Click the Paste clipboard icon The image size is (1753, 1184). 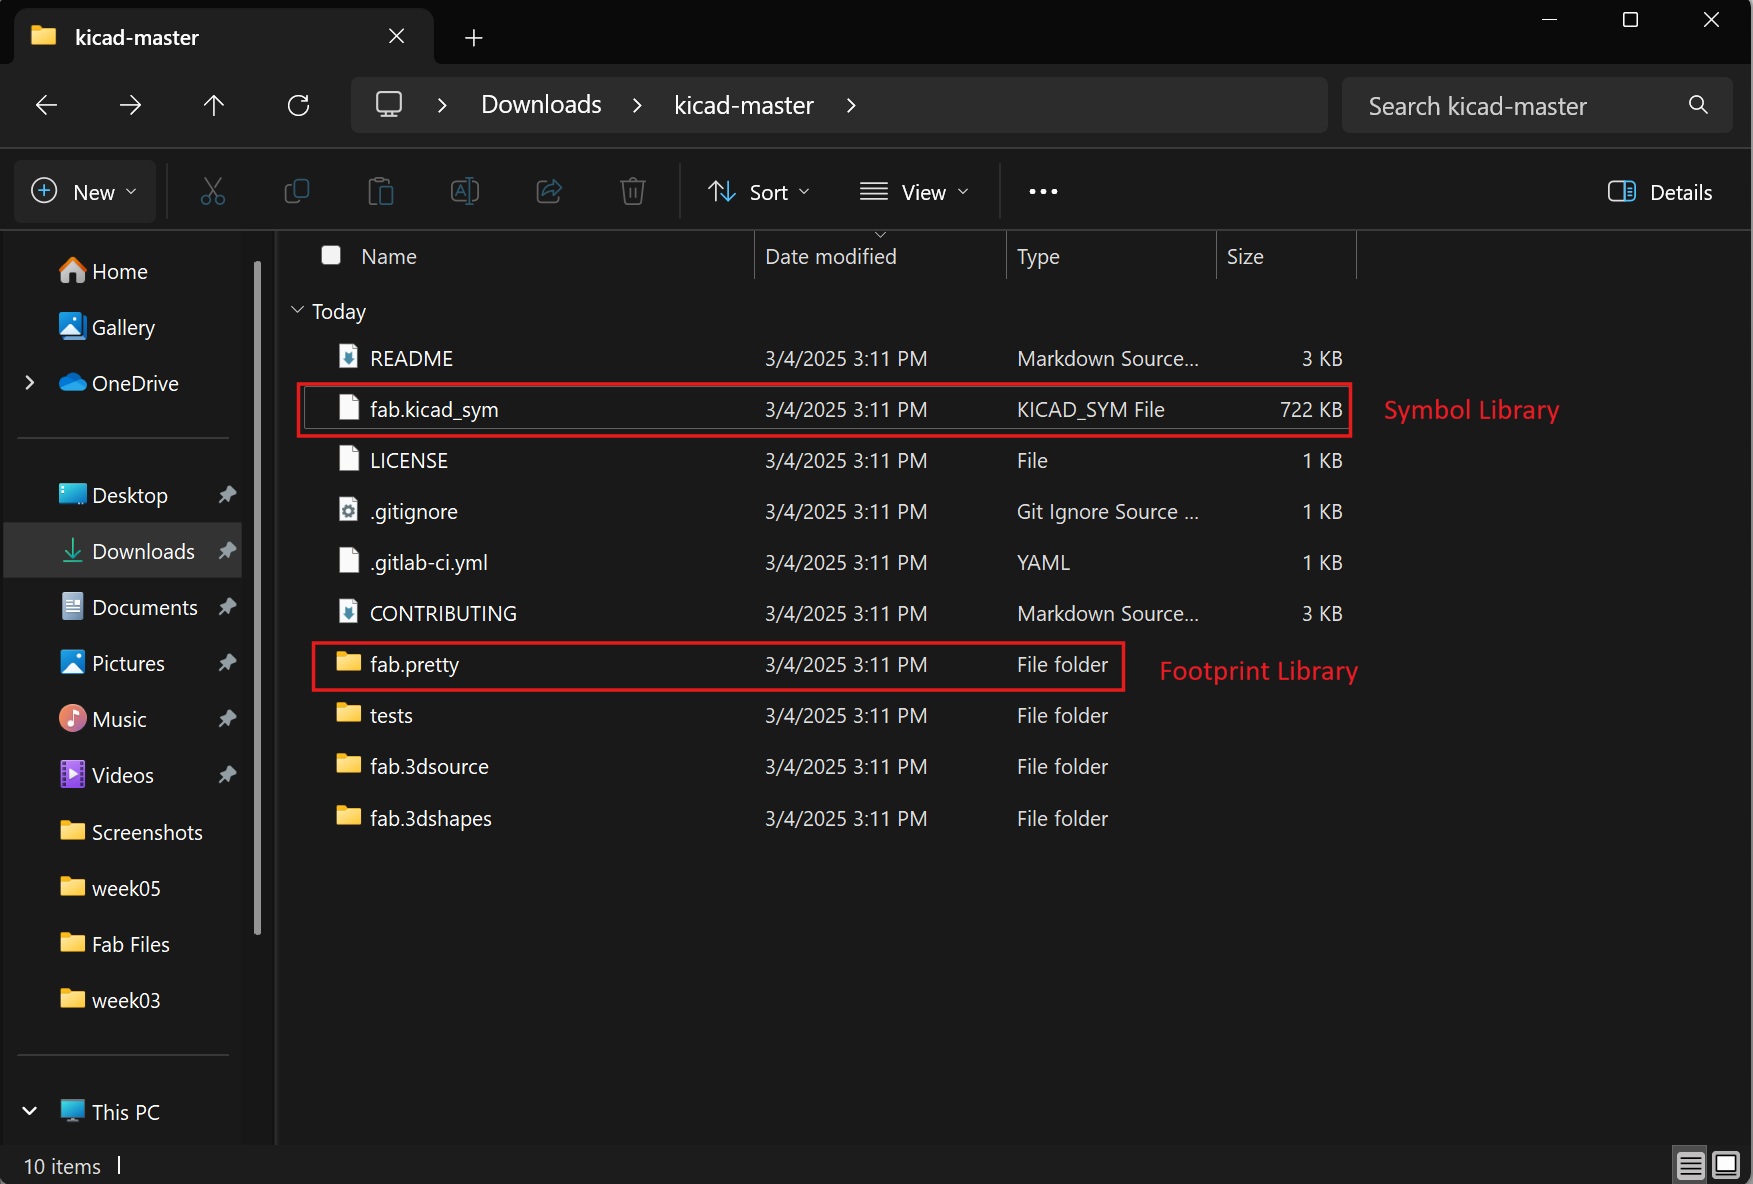click(x=381, y=191)
